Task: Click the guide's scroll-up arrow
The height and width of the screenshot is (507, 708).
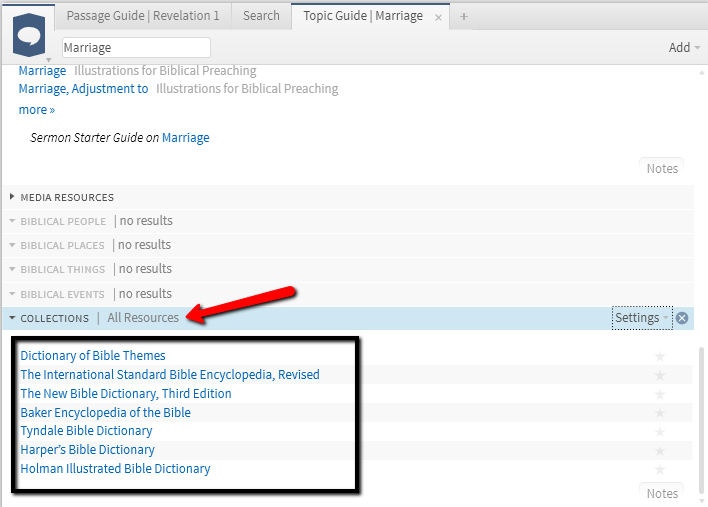Action: (702, 72)
